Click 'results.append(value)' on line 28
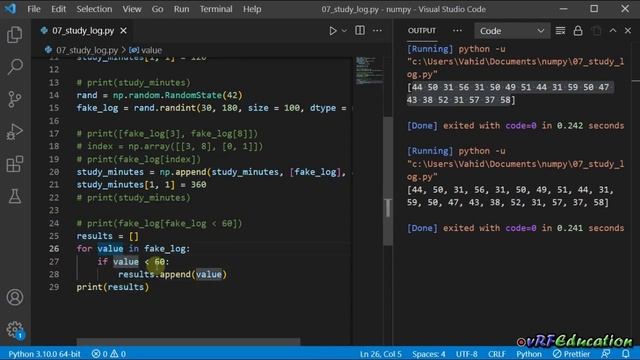Viewport: 640px width, 360px height. [172, 274]
